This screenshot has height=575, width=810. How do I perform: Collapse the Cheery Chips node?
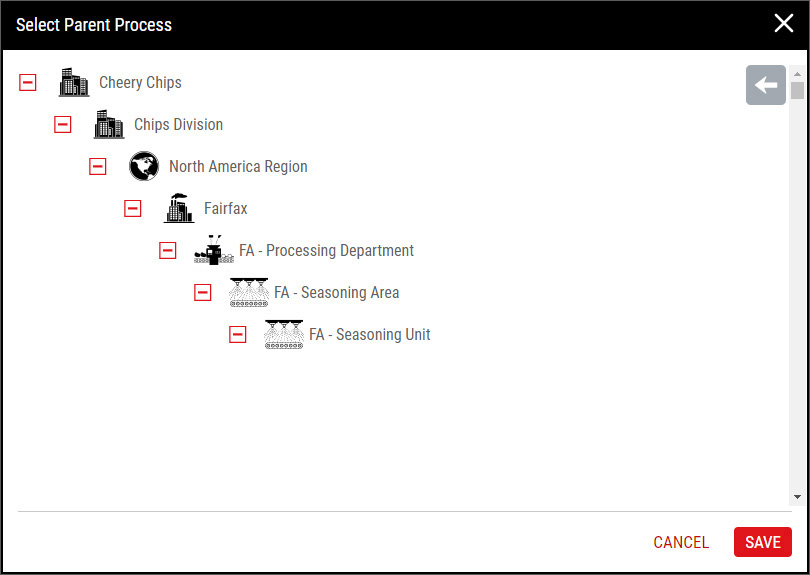coord(28,82)
